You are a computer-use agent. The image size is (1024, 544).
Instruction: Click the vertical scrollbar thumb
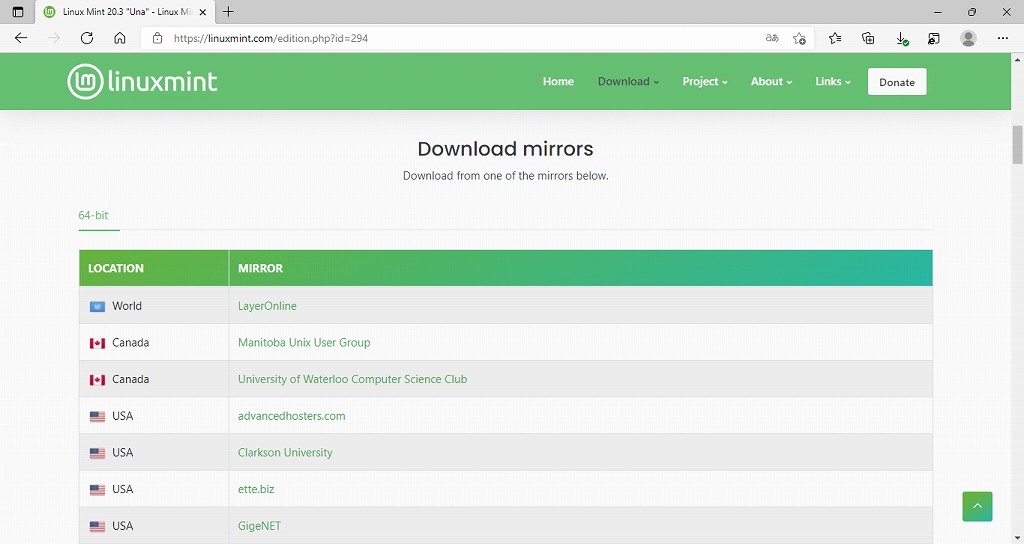(x=1017, y=144)
